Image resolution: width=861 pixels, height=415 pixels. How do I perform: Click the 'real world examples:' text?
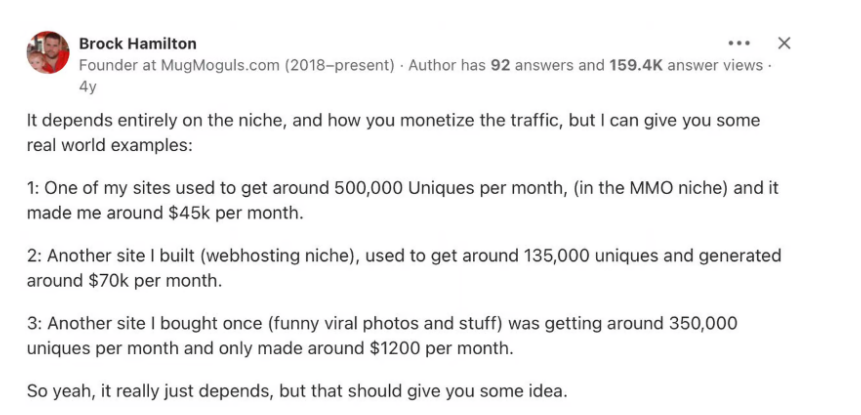(110, 145)
